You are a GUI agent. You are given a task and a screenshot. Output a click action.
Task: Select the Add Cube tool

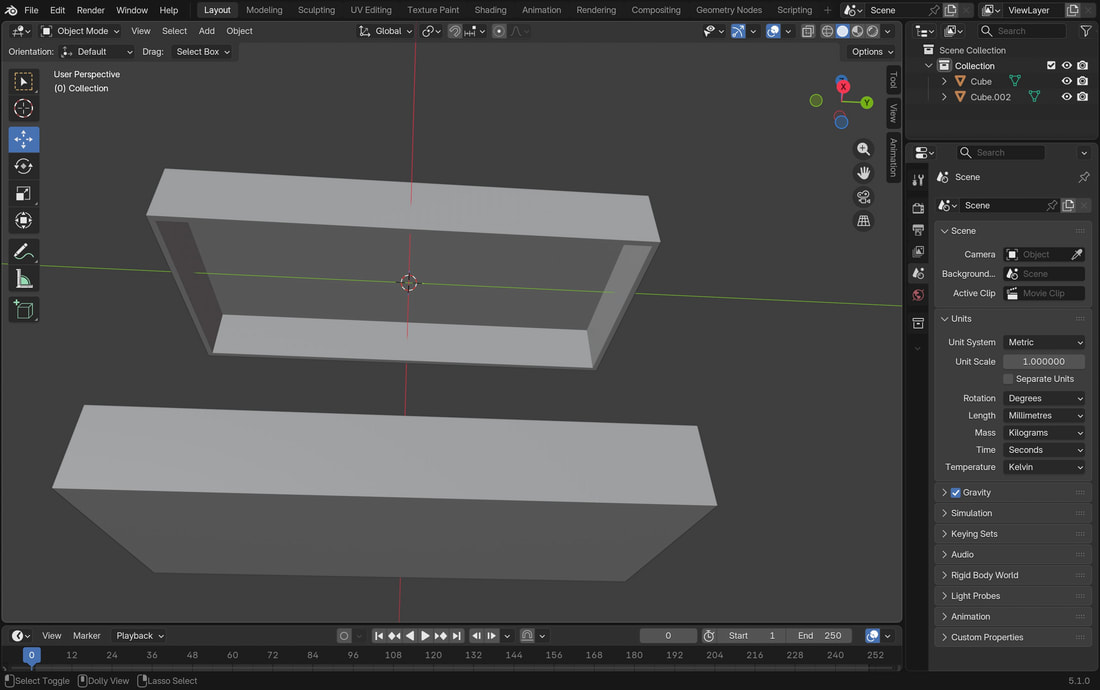pos(24,310)
